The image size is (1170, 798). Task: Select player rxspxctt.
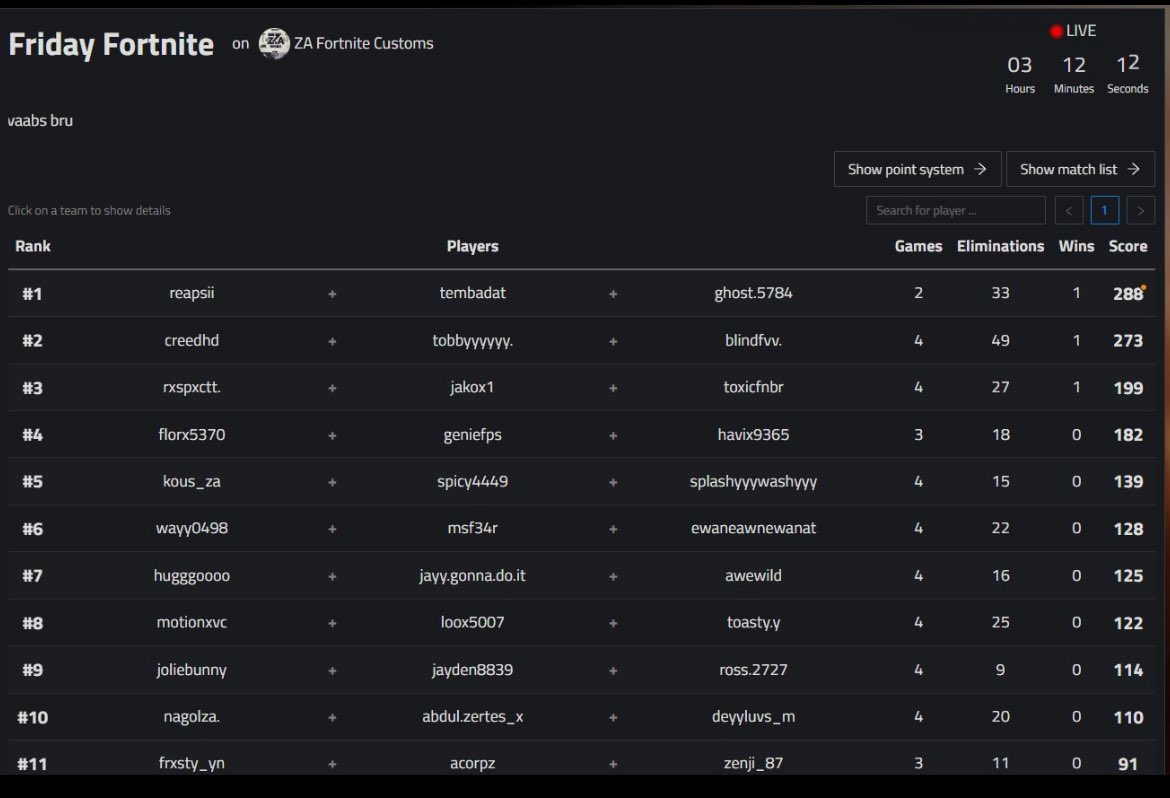pos(192,387)
